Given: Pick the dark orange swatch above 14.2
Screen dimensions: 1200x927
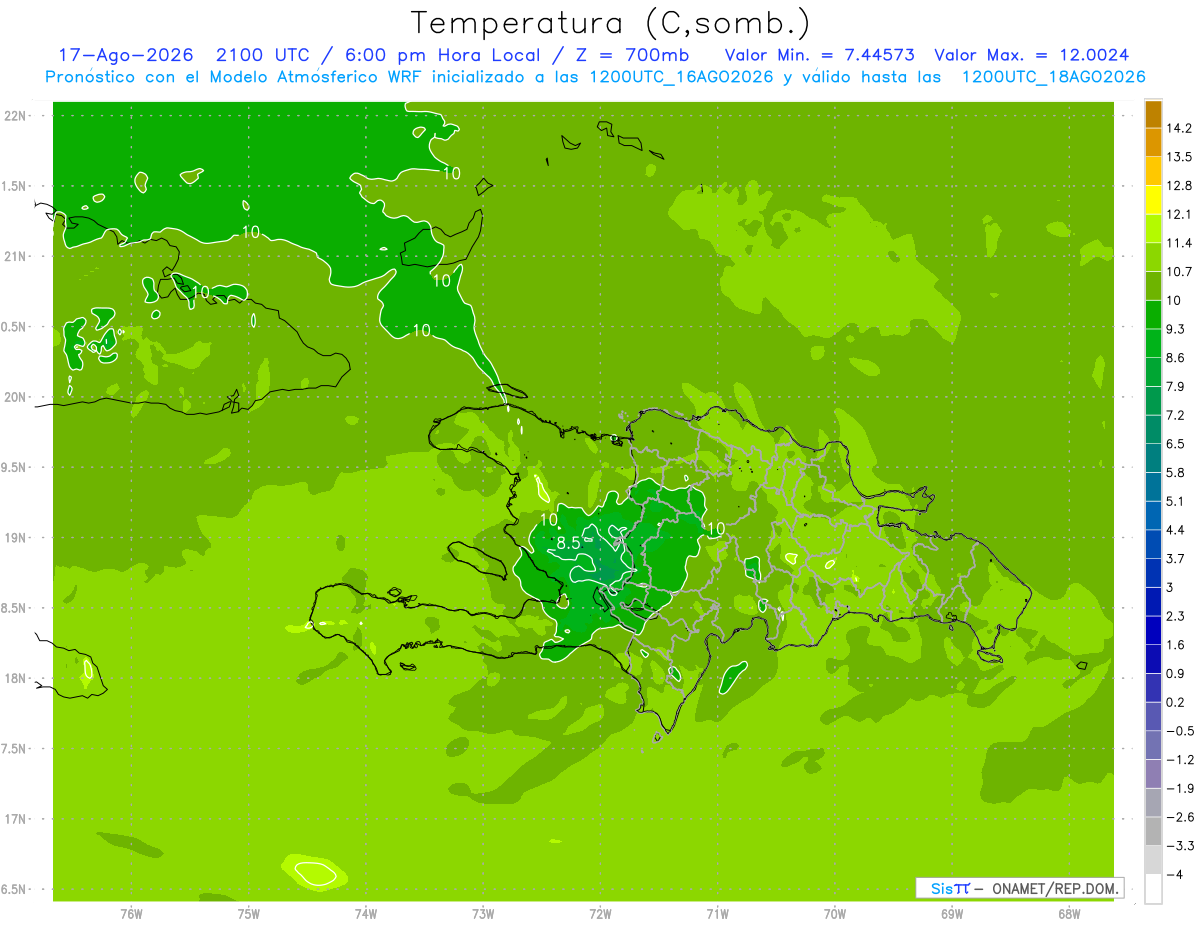Looking at the screenshot, I should click(x=1154, y=114).
